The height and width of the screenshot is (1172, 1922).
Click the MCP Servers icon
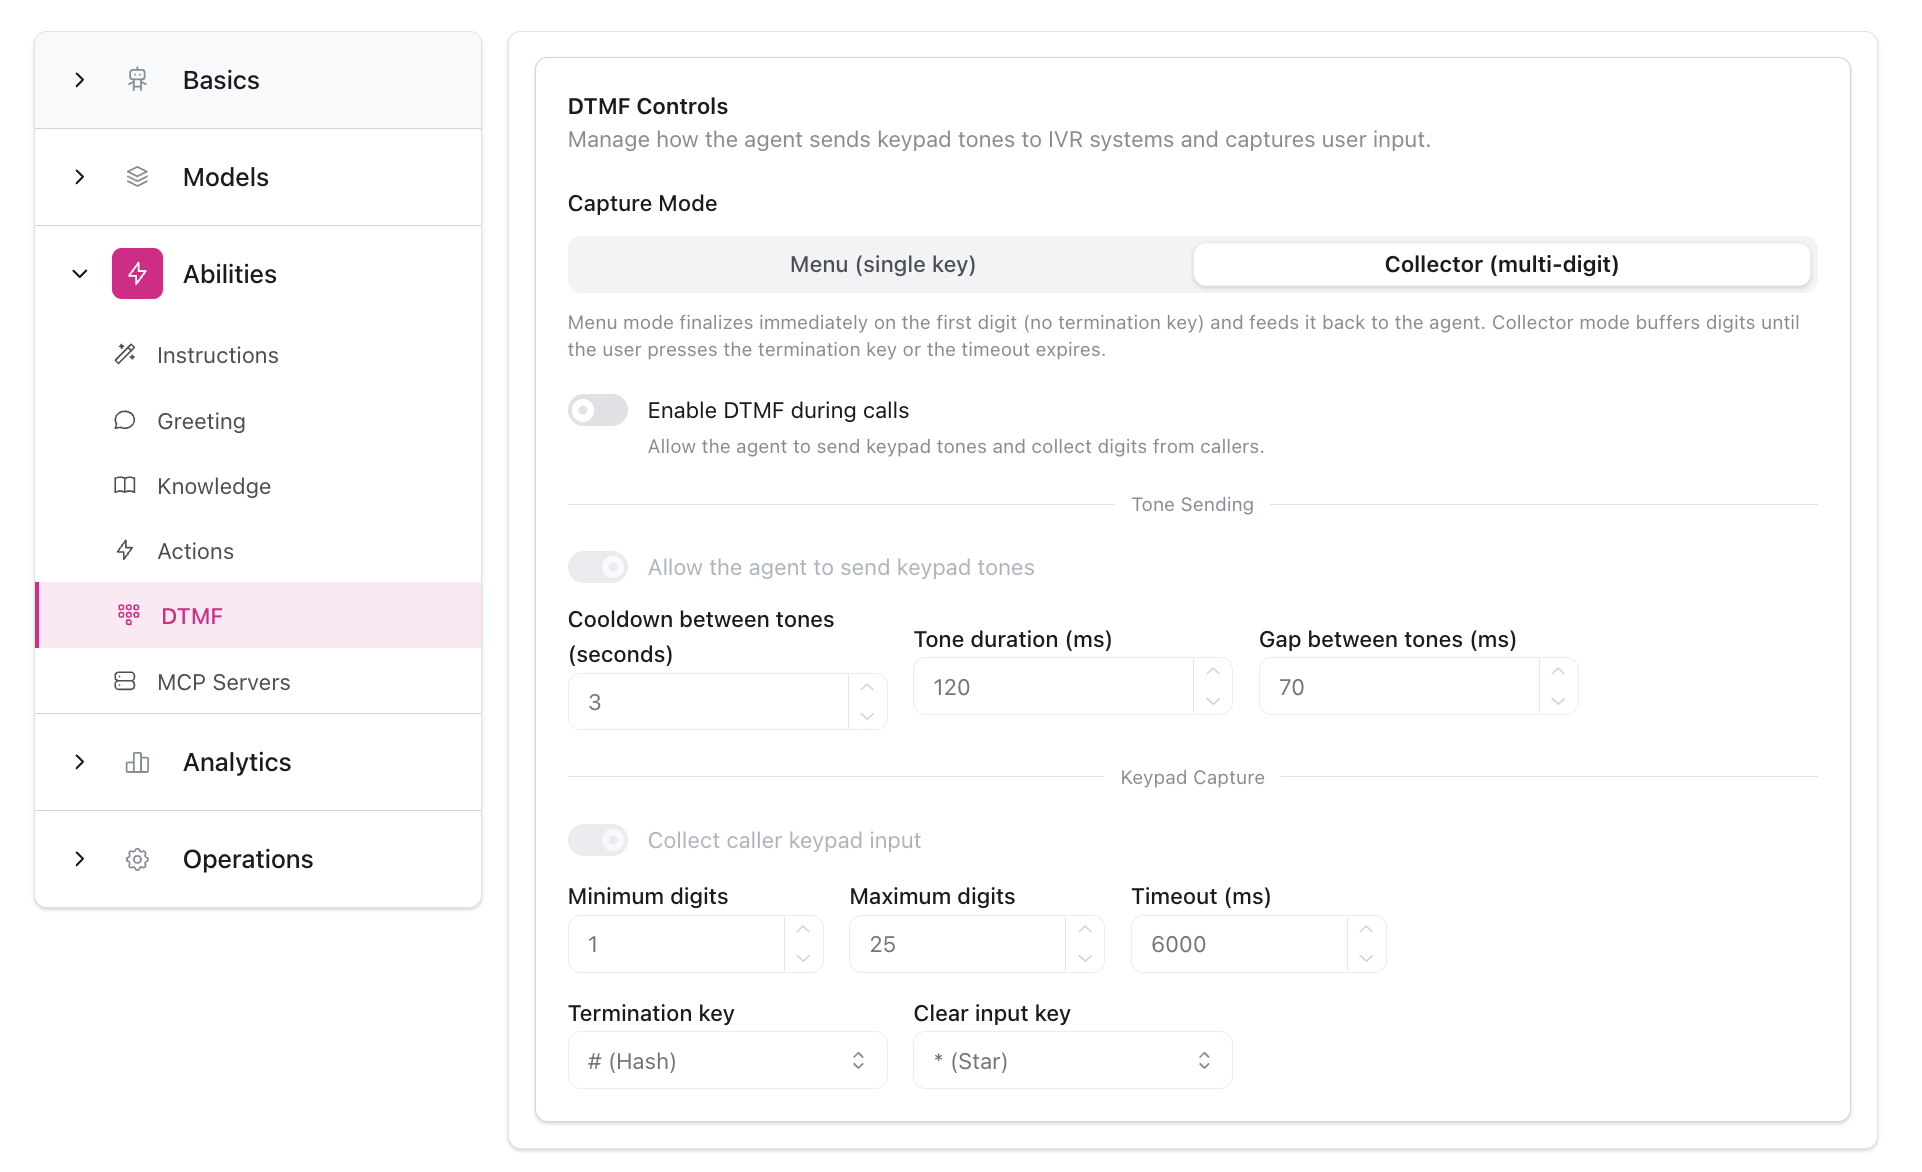point(125,681)
